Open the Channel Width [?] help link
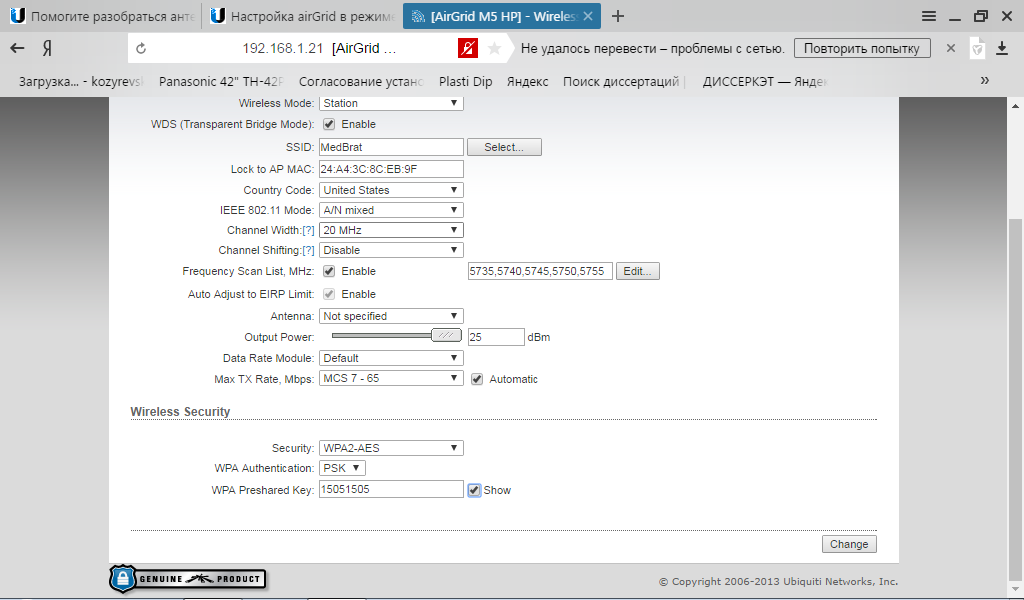The width and height of the screenshot is (1024, 600). coord(308,230)
